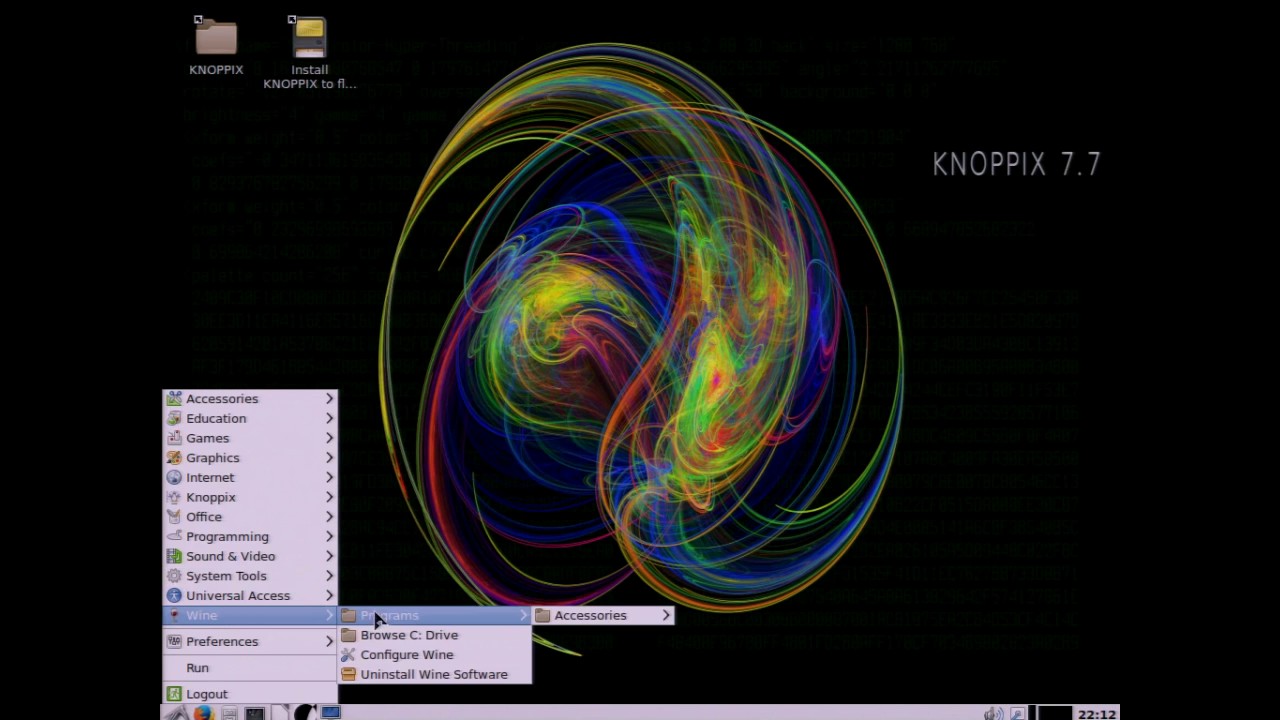The image size is (1280, 720).
Task: Click the Wine glass icon
Action: click(174, 615)
